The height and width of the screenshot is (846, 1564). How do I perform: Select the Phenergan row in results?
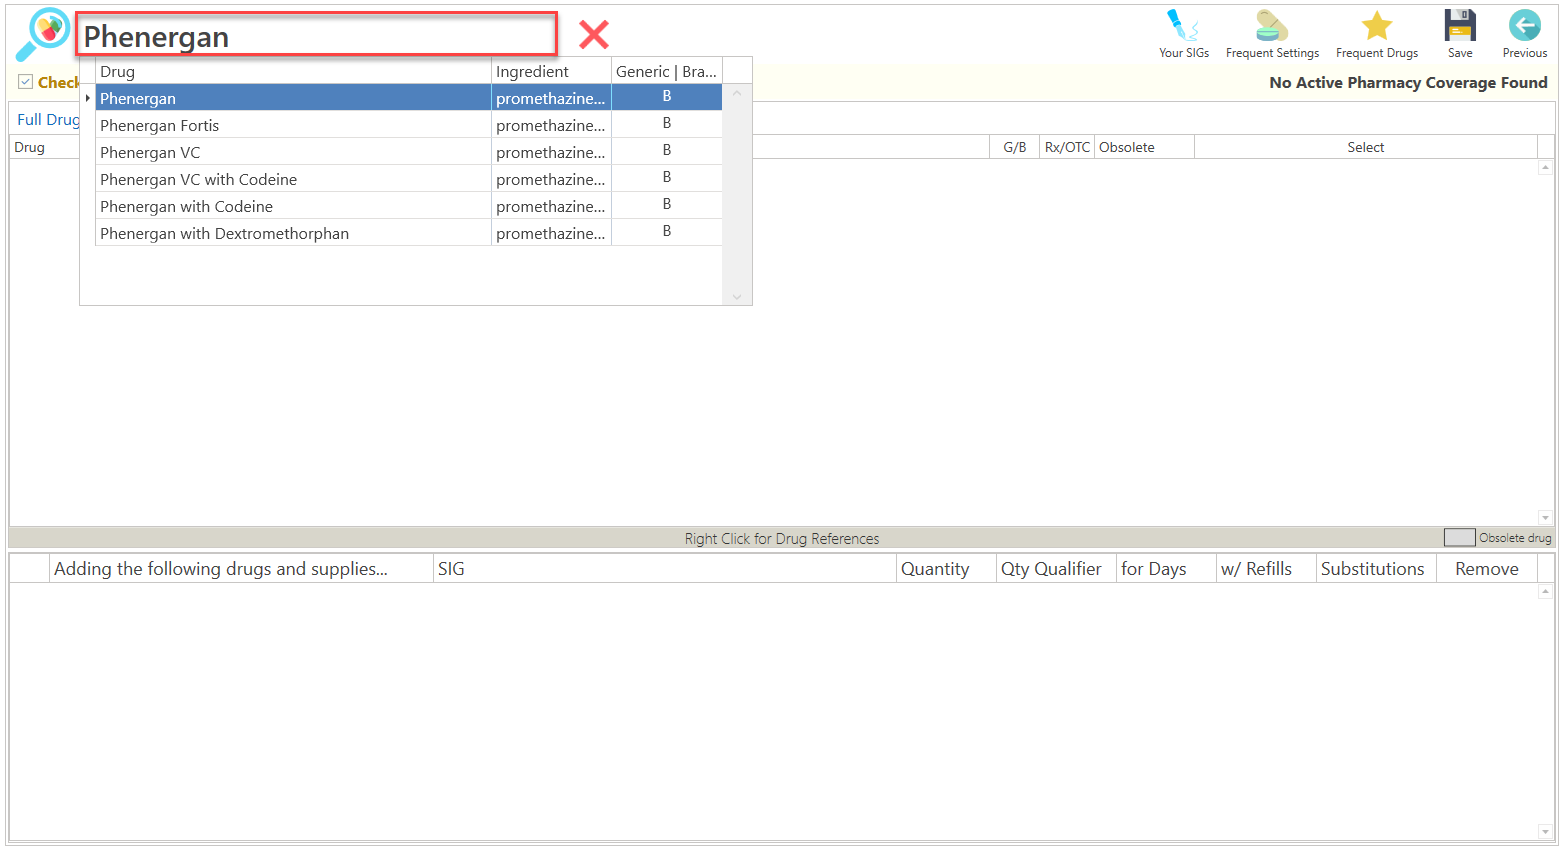click(x=408, y=98)
